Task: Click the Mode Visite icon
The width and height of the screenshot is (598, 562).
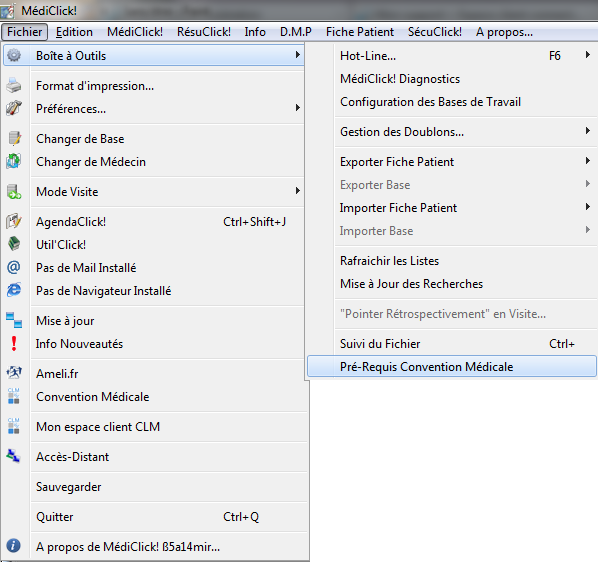Action: 14,191
